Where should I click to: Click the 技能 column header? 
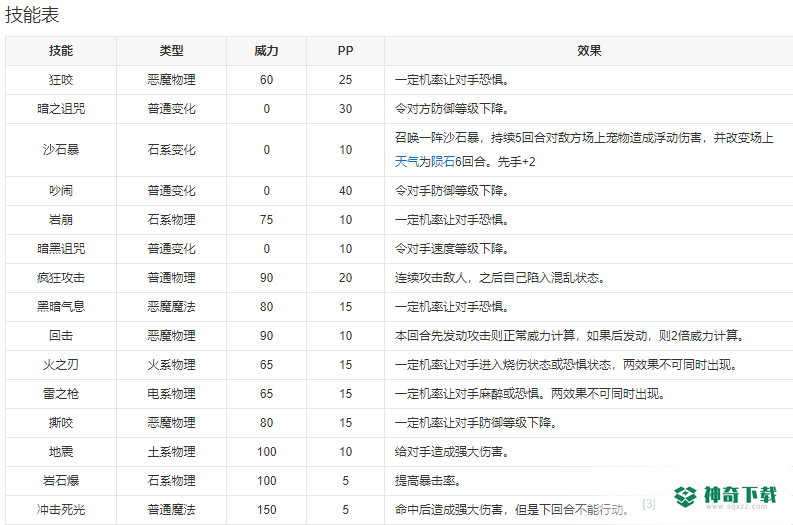(x=61, y=51)
